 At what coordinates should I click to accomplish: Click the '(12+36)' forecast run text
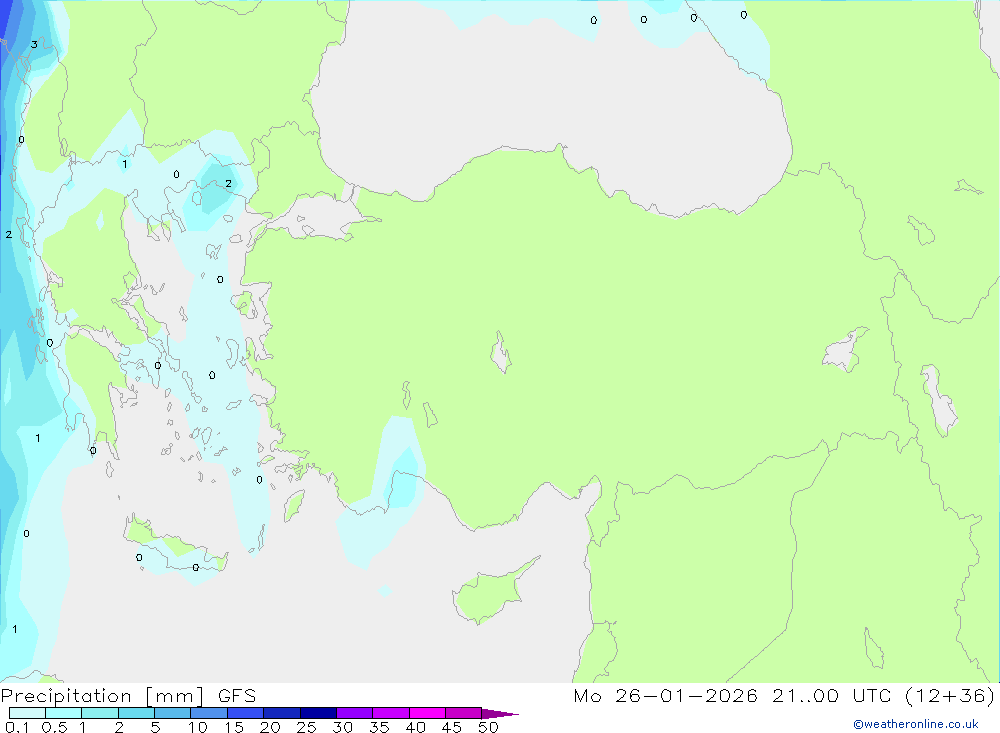coord(950,696)
